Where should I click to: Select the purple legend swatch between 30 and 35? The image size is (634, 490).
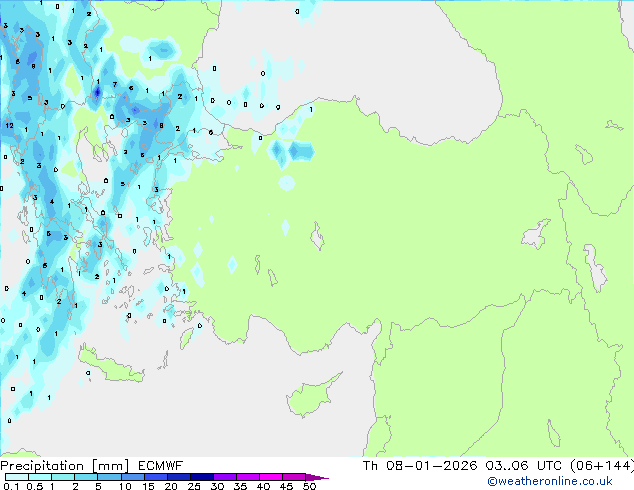coord(225,477)
